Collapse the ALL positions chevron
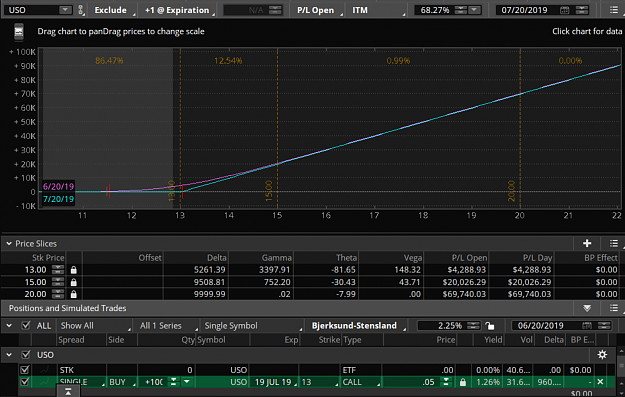 click(x=9, y=326)
